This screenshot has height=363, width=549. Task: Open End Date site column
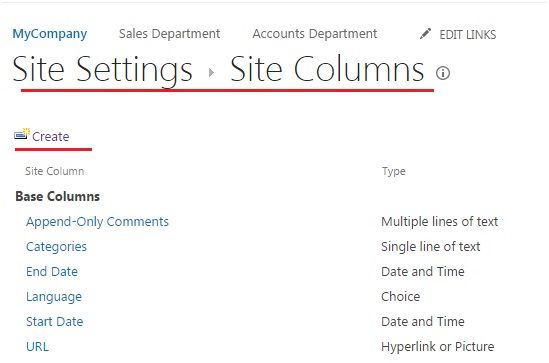(x=52, y=272)
